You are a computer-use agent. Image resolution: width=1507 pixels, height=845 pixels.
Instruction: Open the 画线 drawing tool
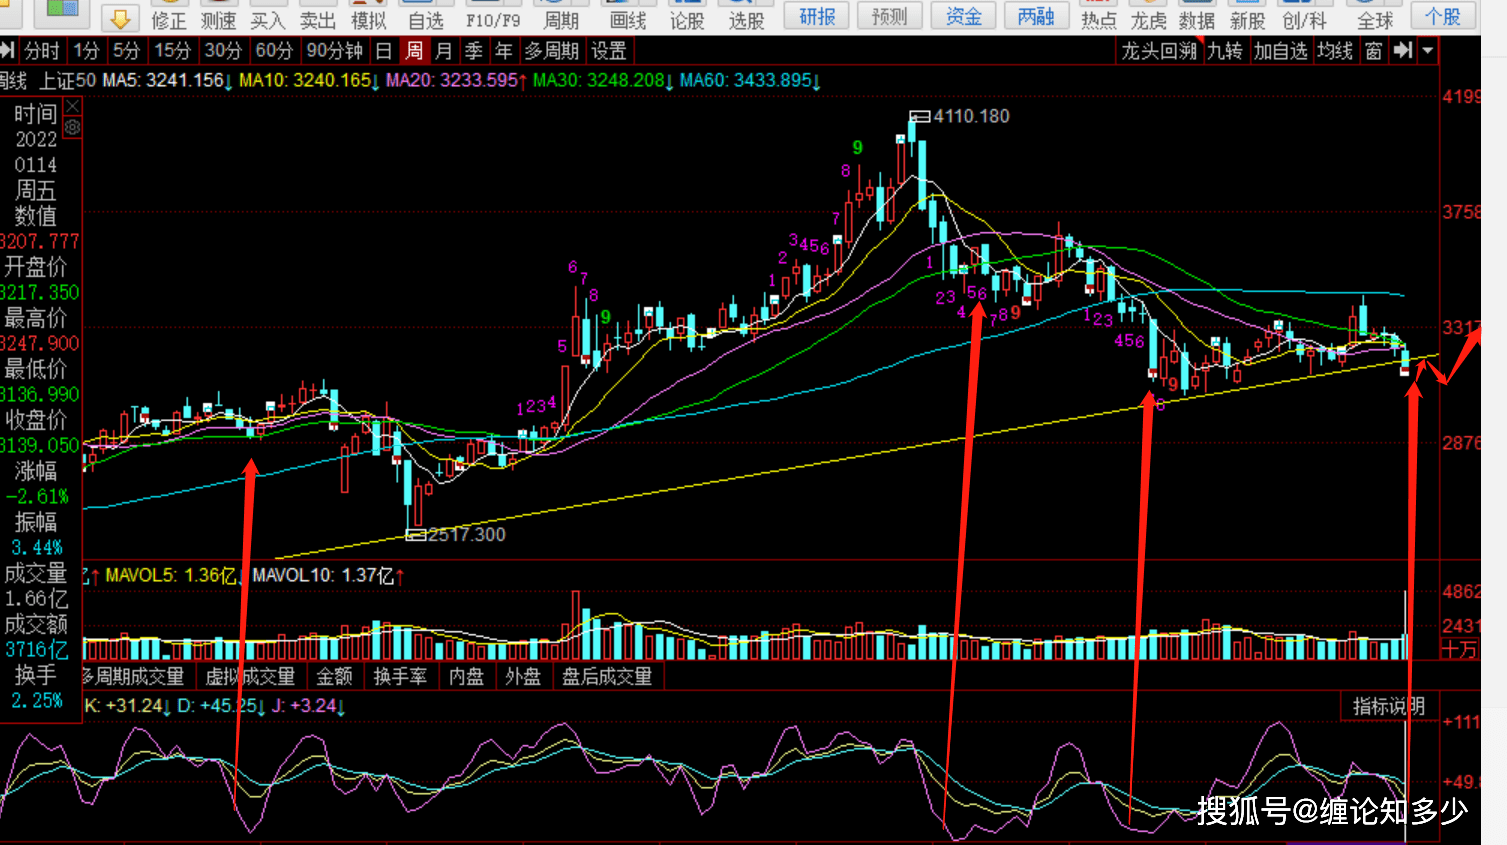coord(628,19)
